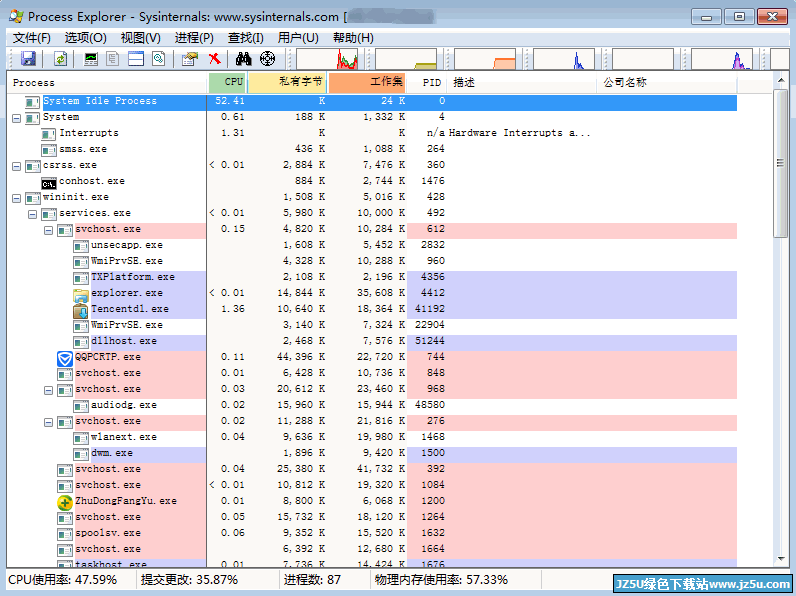Collapse the svchost.exe PID 276 node
The height and width of the screenshot is (596, 796).
point(48,422)
